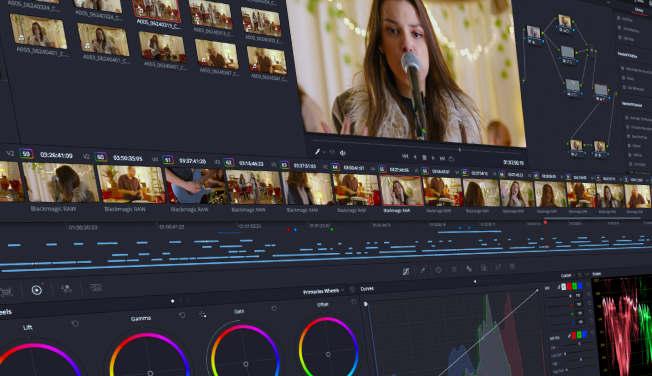Reset the Gain wheel
This screenshot has width=652, height=376.
pos(274,308)
